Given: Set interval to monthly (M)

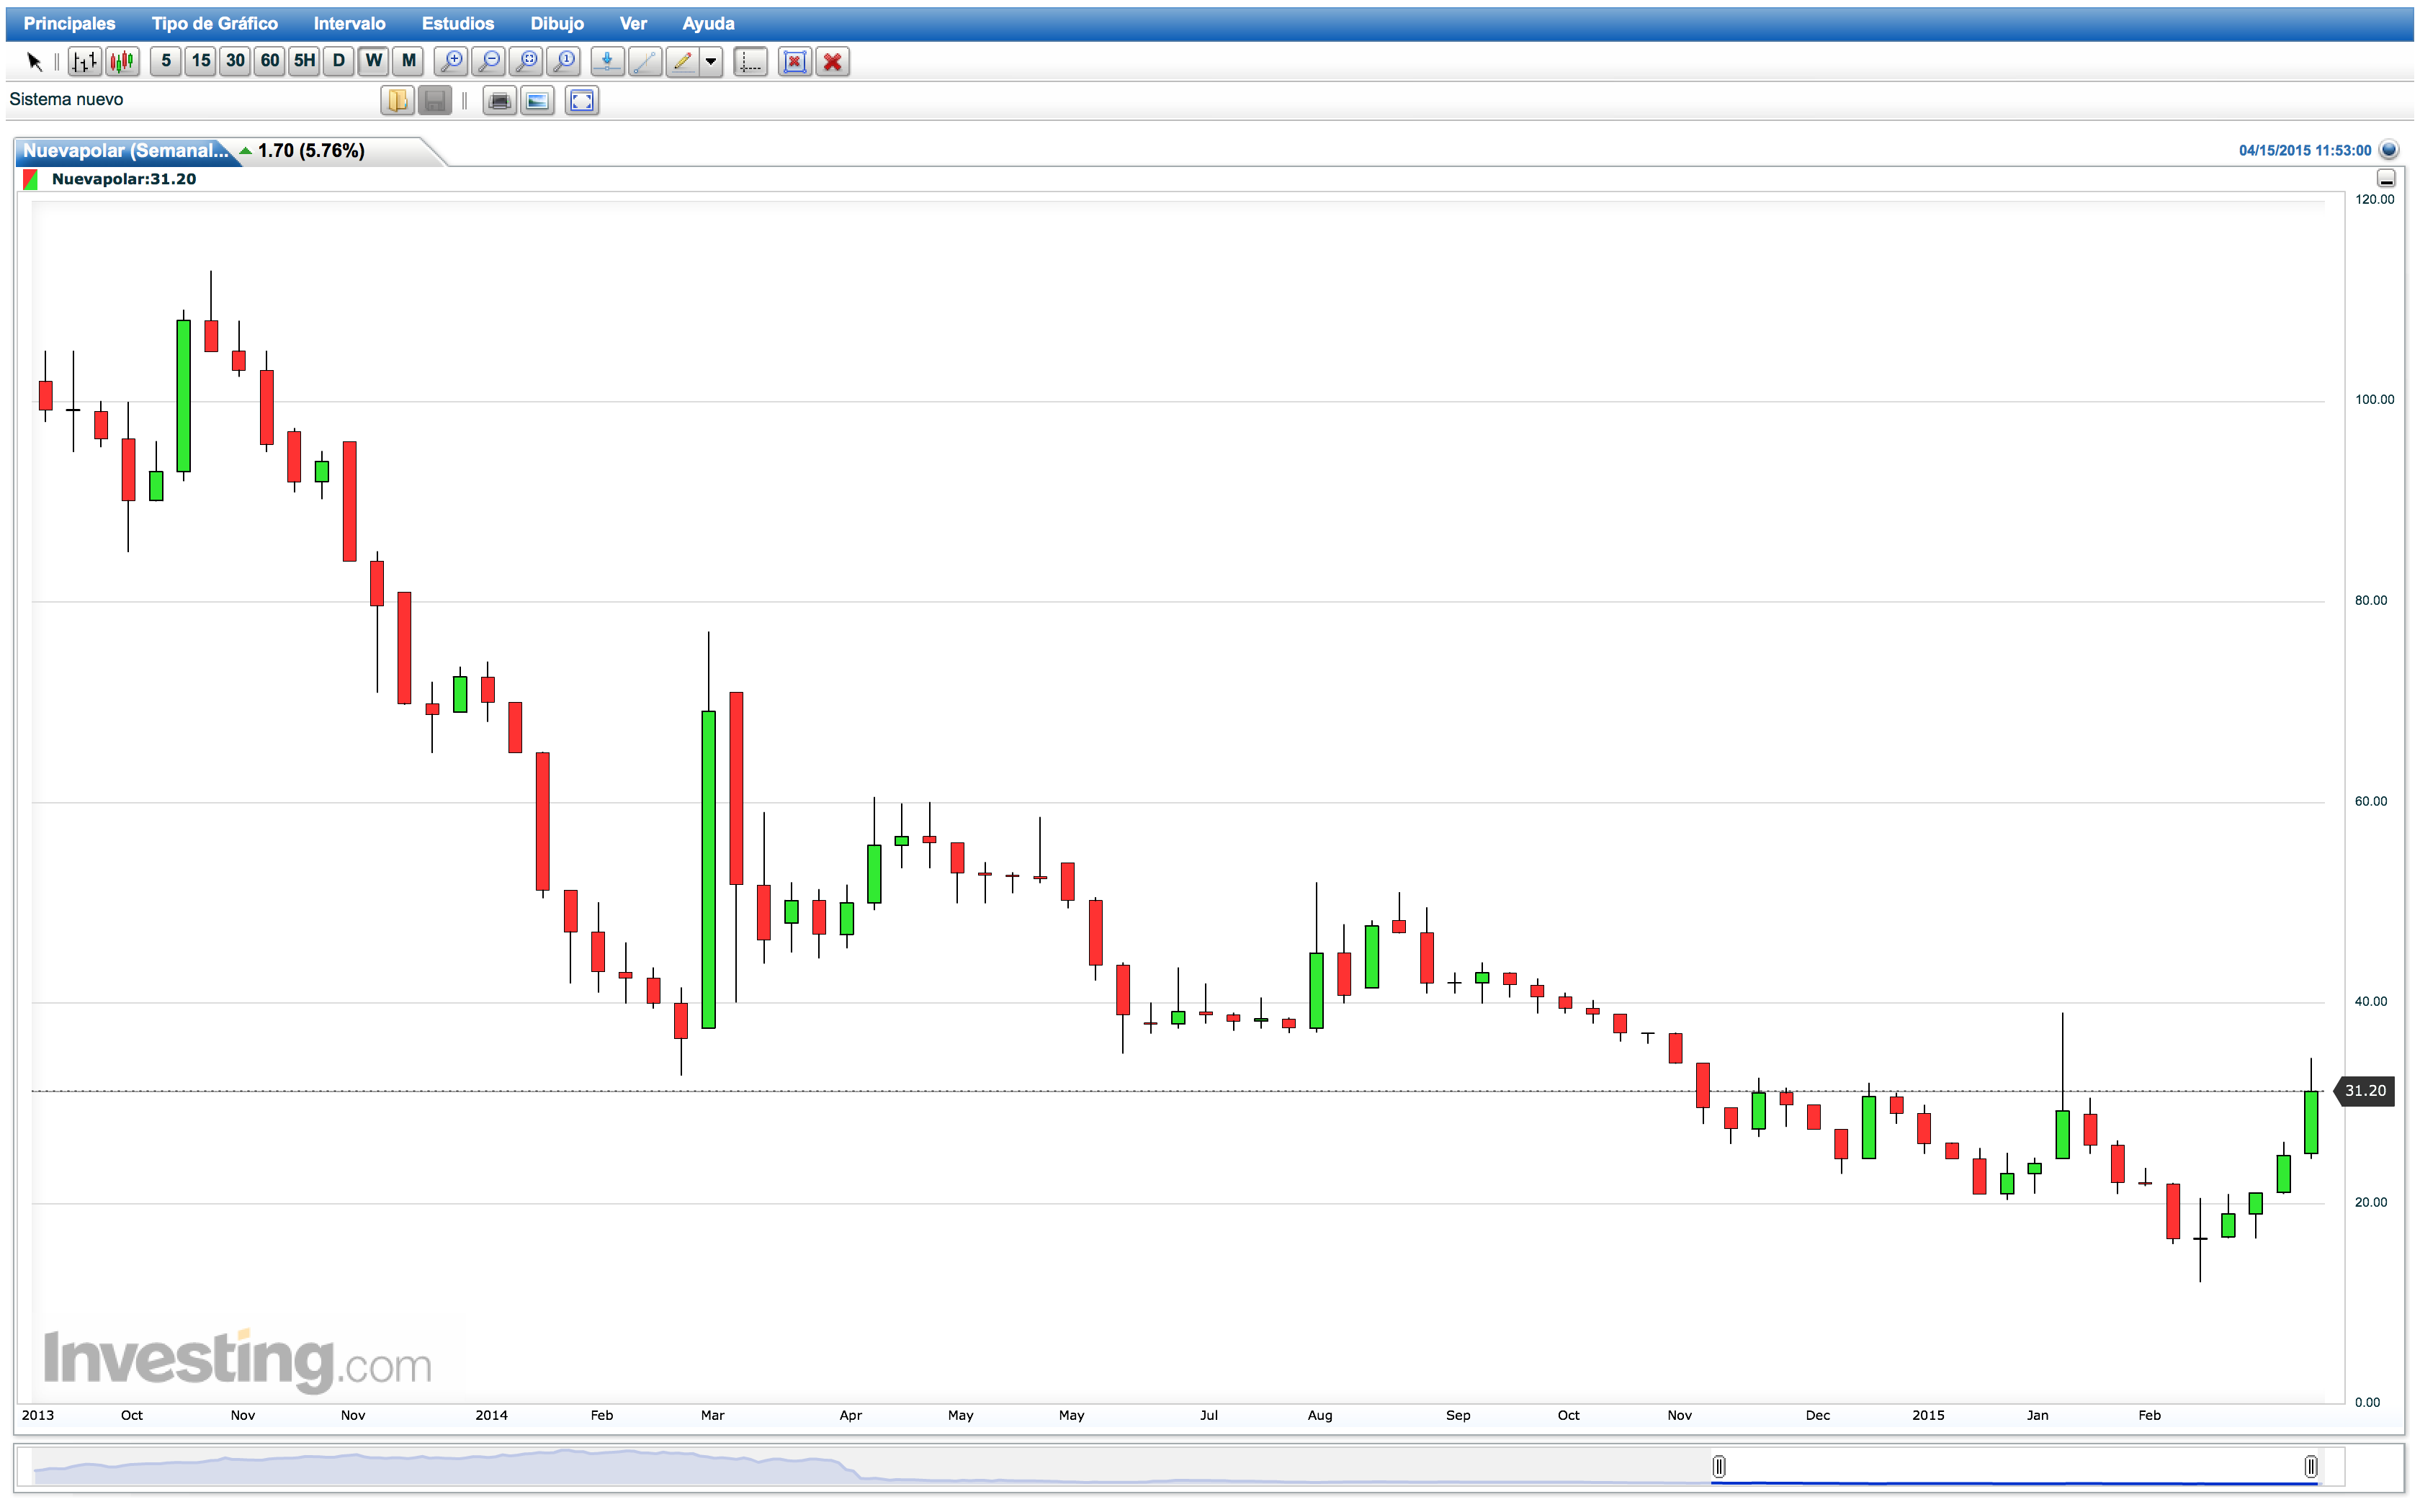Looking at the screenshot, I should (409, 61).
